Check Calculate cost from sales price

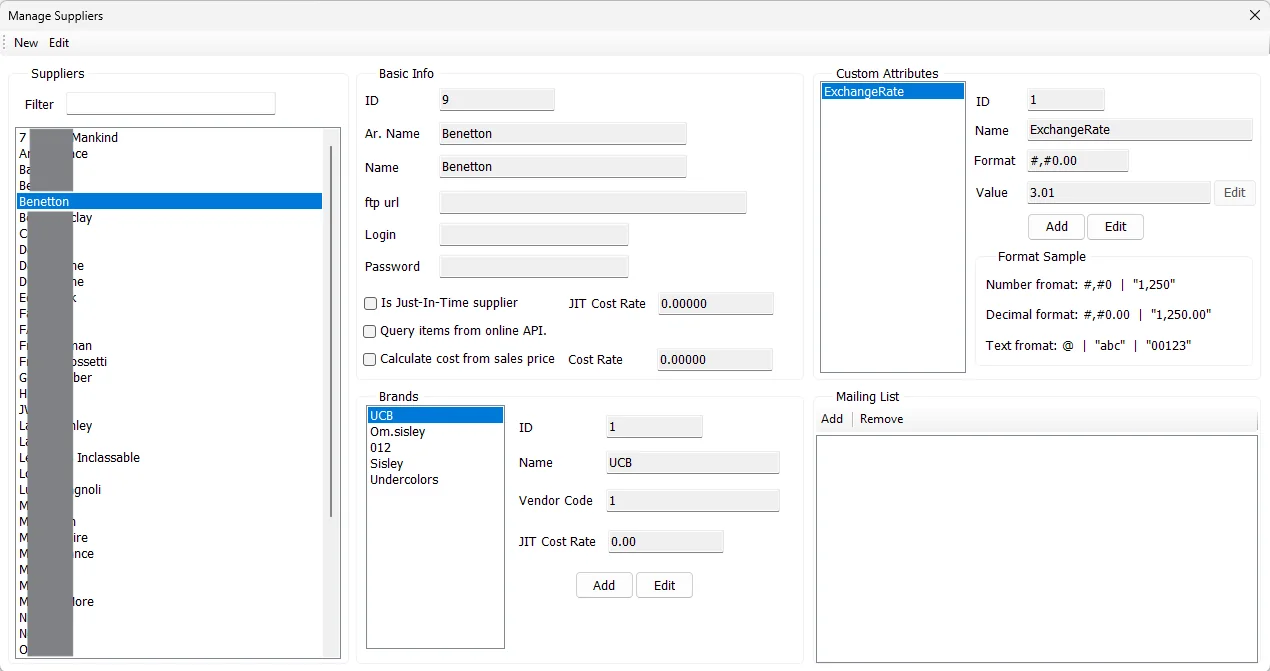[x=370, y=359]
